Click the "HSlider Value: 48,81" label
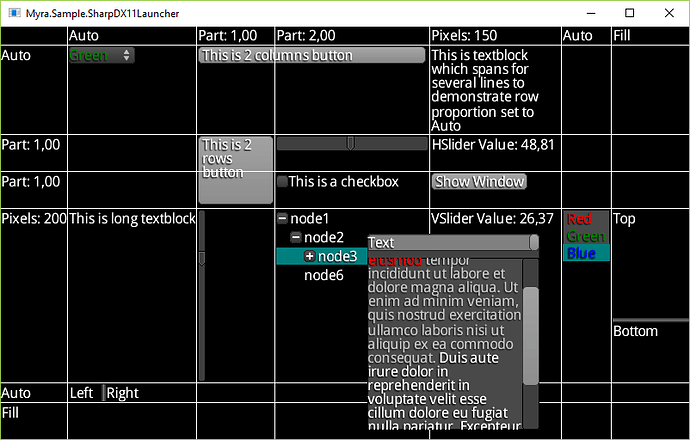Viewport: 690px width, 440px height. click(493, 145)
